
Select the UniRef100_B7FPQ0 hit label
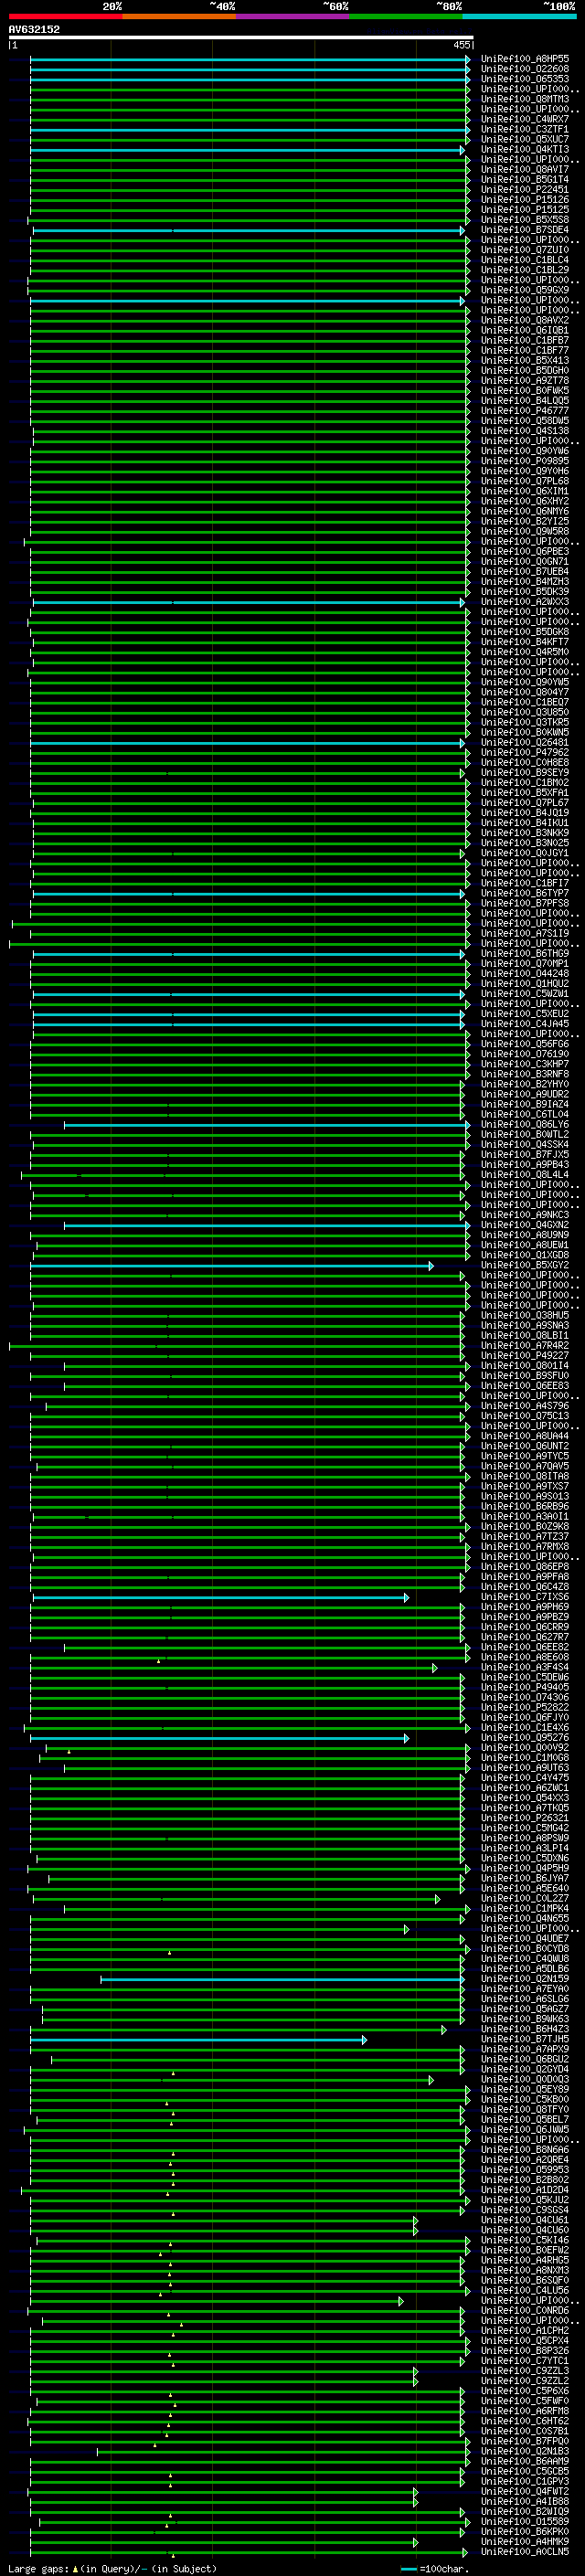coord(525,2441)
